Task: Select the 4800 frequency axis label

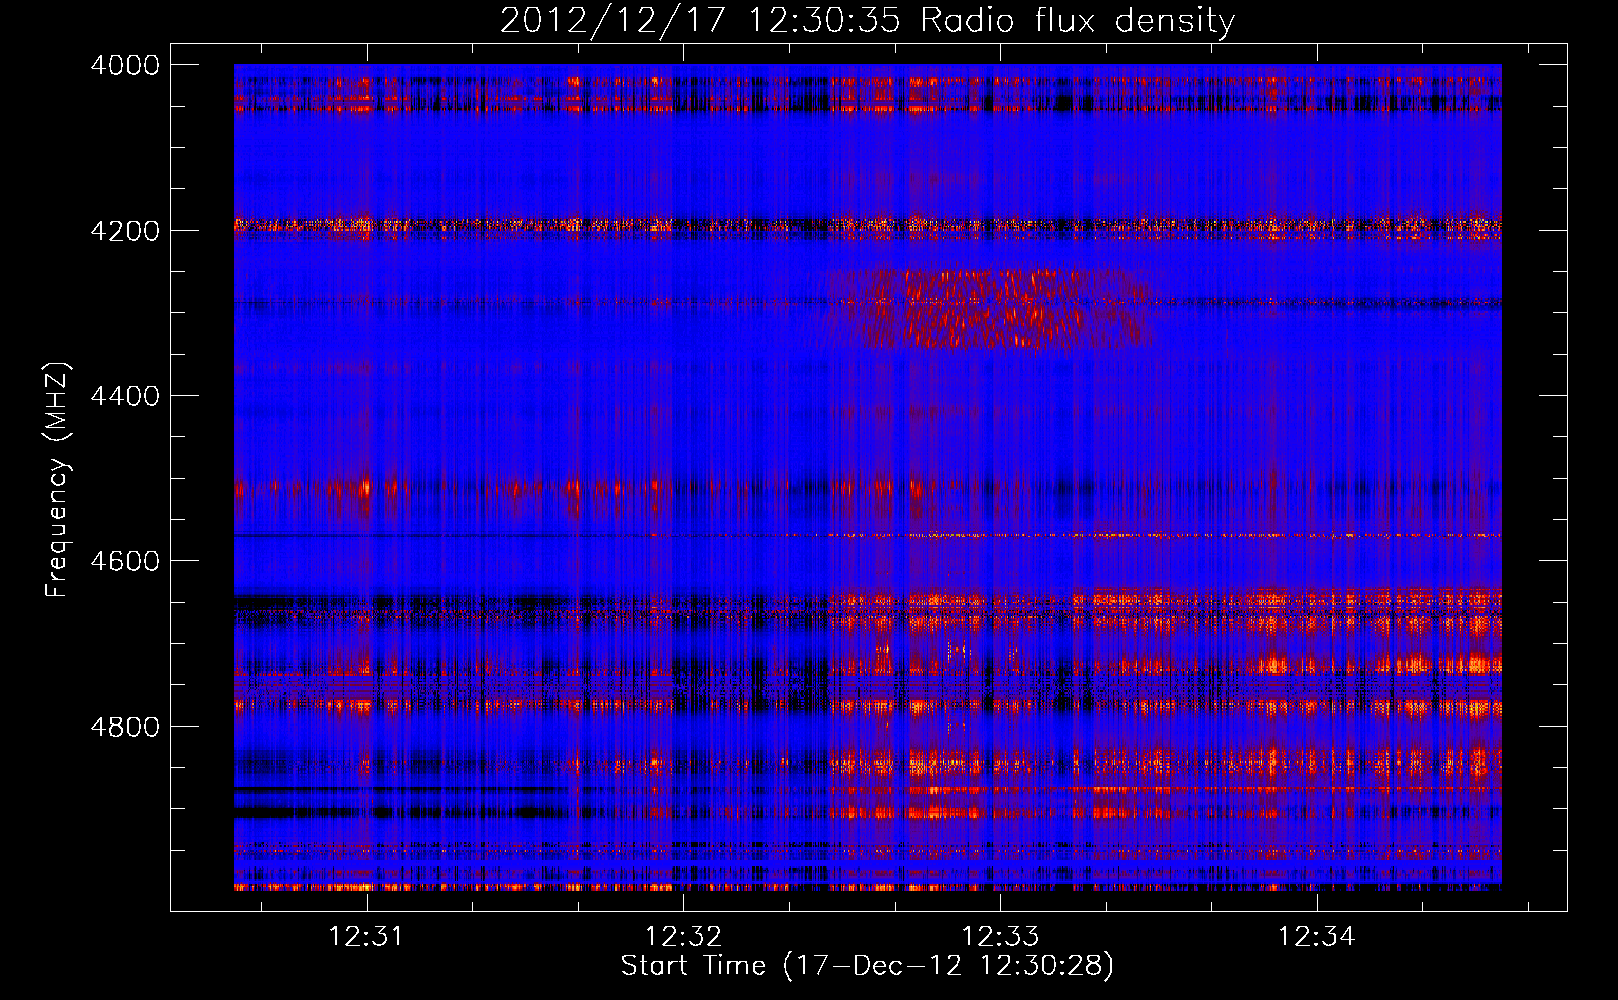Action: coord(125,726)
